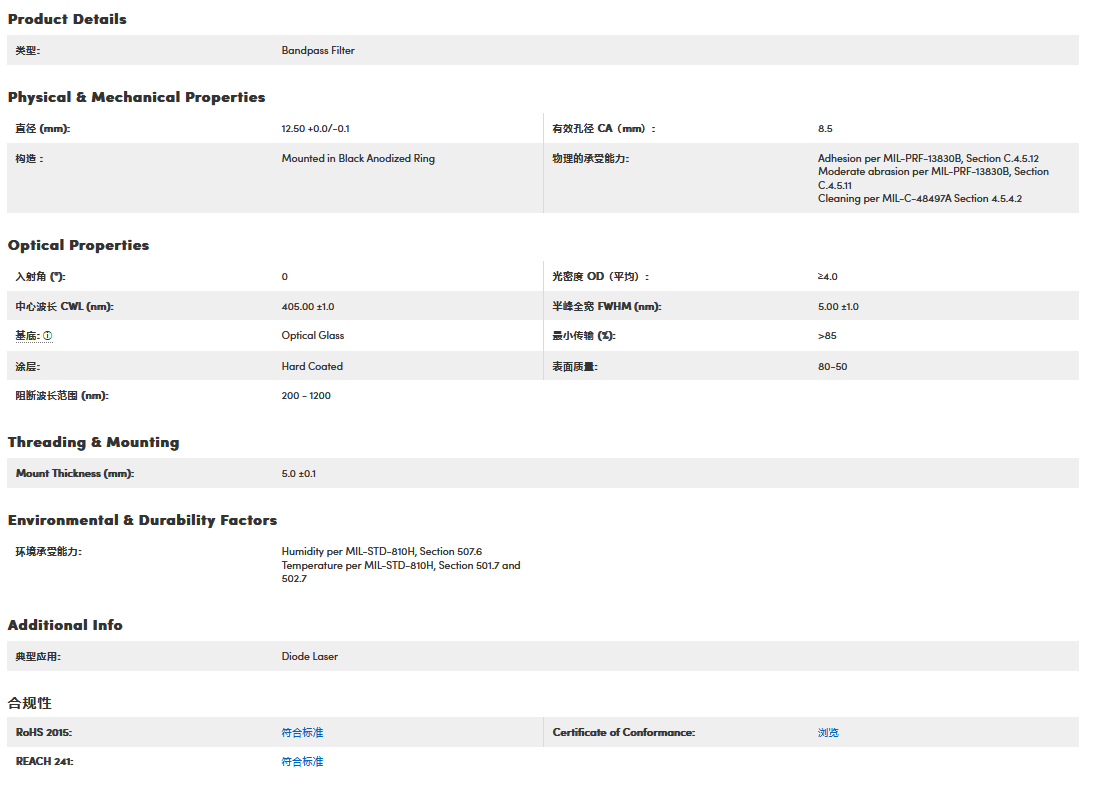Select the Diode Laser application value
The height and width of the screenshot is (803, 1098).
[310, 656]
